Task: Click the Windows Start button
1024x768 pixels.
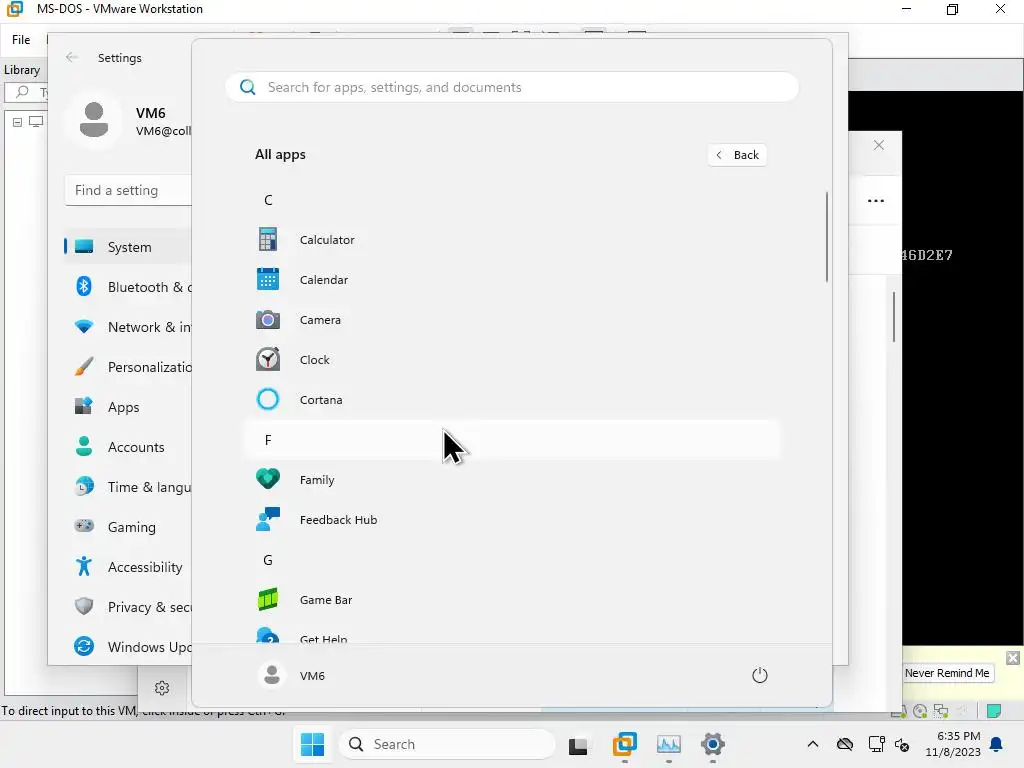Action: point(312,744)
